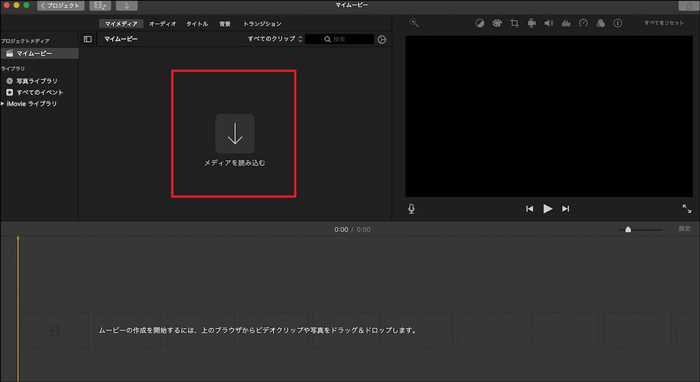Enter fullscreen playback with the arrows icon

pyautogui.click(x=687, y=208)
